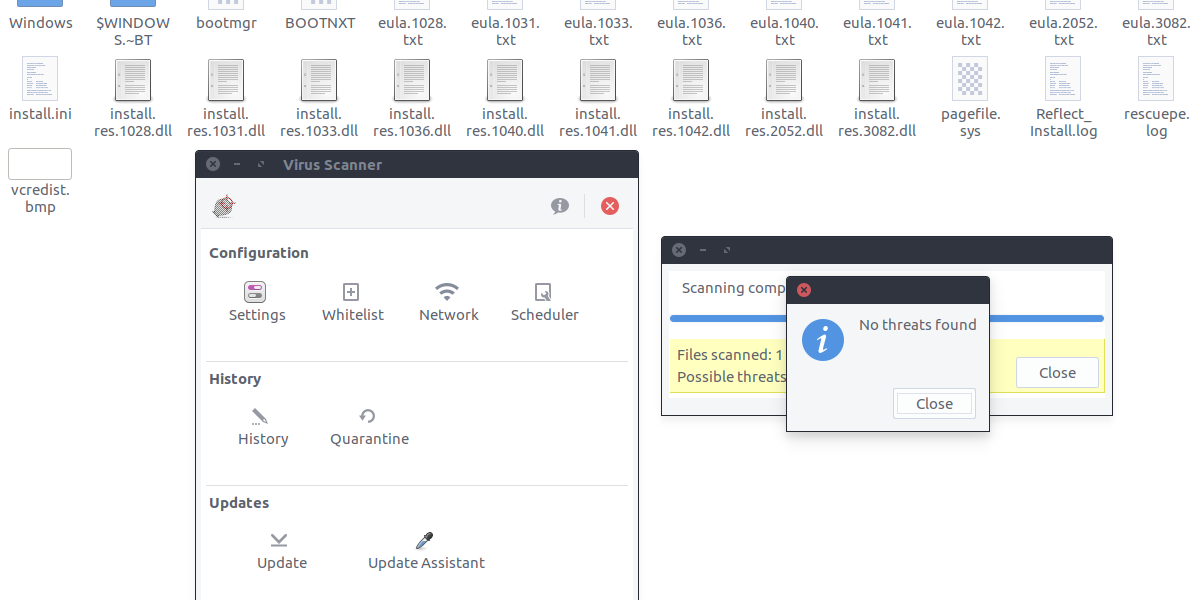The width and height of the screenshot is (1200, 600).
Task: Select install.res.1041.dll file
Action: click(x=598, y=98)
